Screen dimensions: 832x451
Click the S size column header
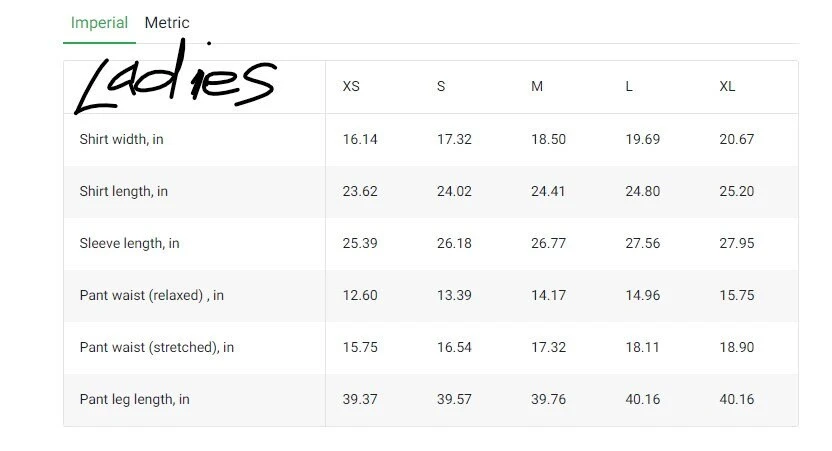[441, 87]
